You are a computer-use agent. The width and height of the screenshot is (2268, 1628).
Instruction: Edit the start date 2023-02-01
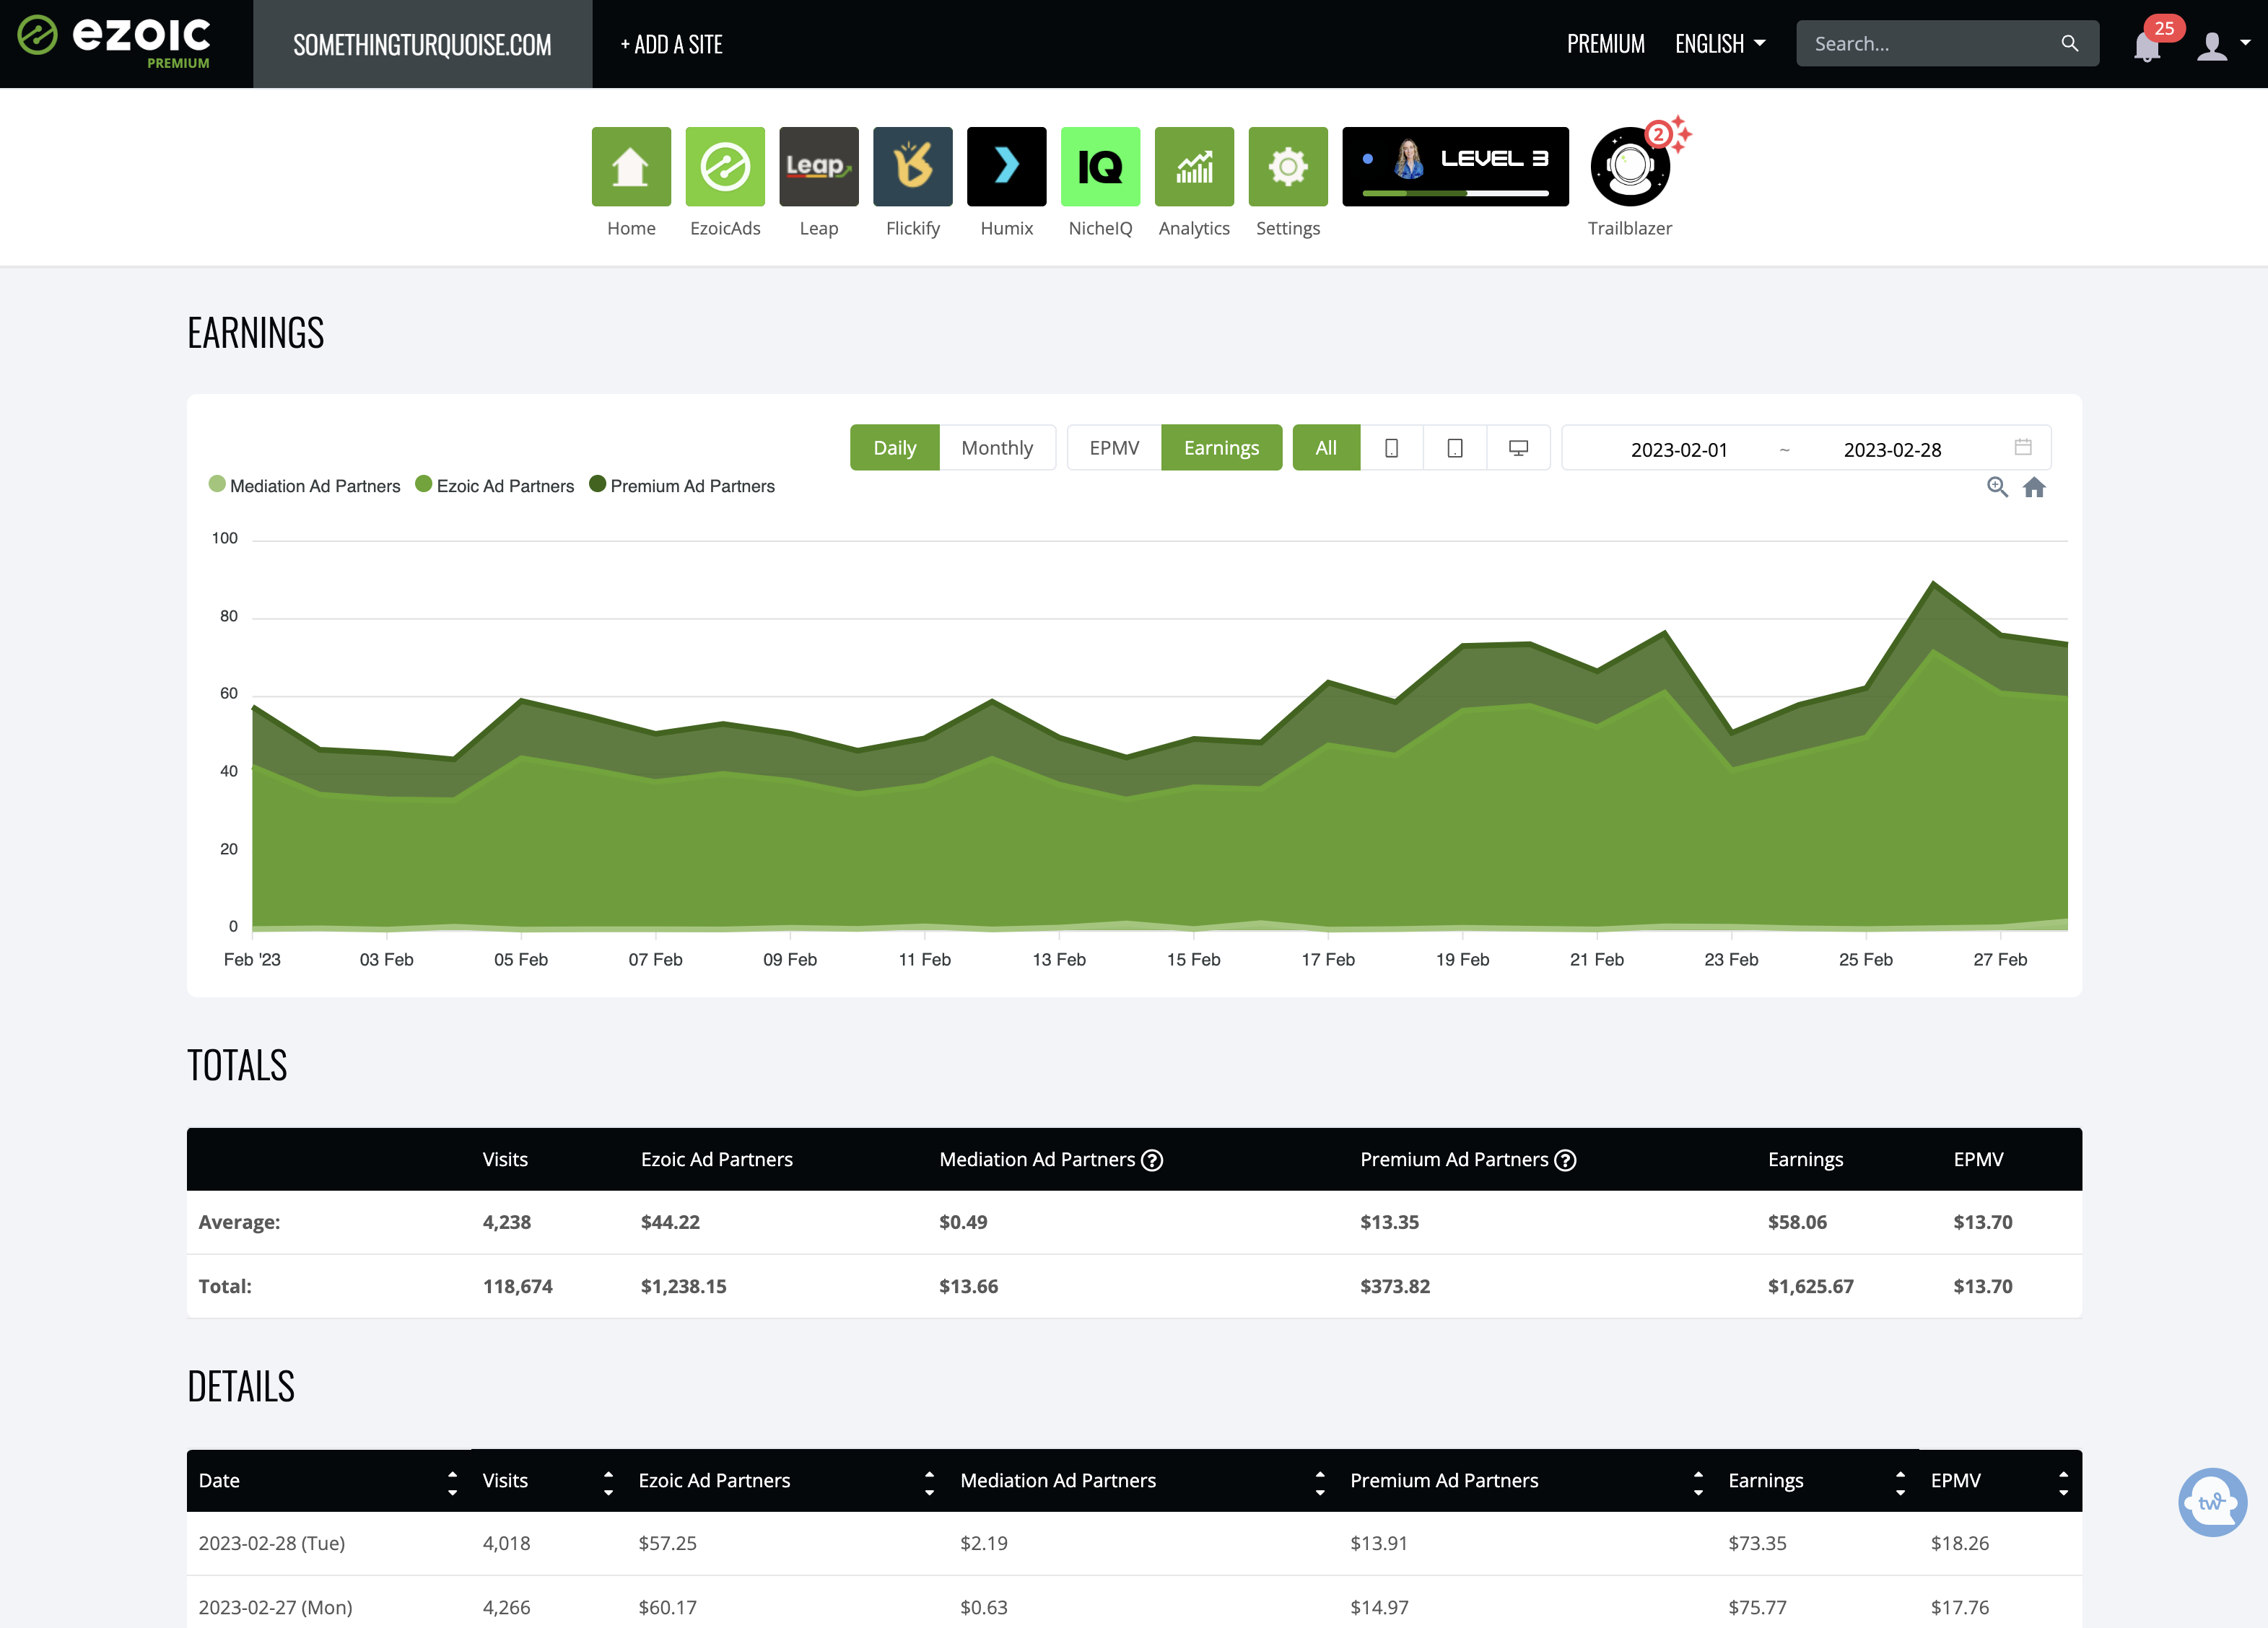pyautogui.click(x=1679, y=450)
